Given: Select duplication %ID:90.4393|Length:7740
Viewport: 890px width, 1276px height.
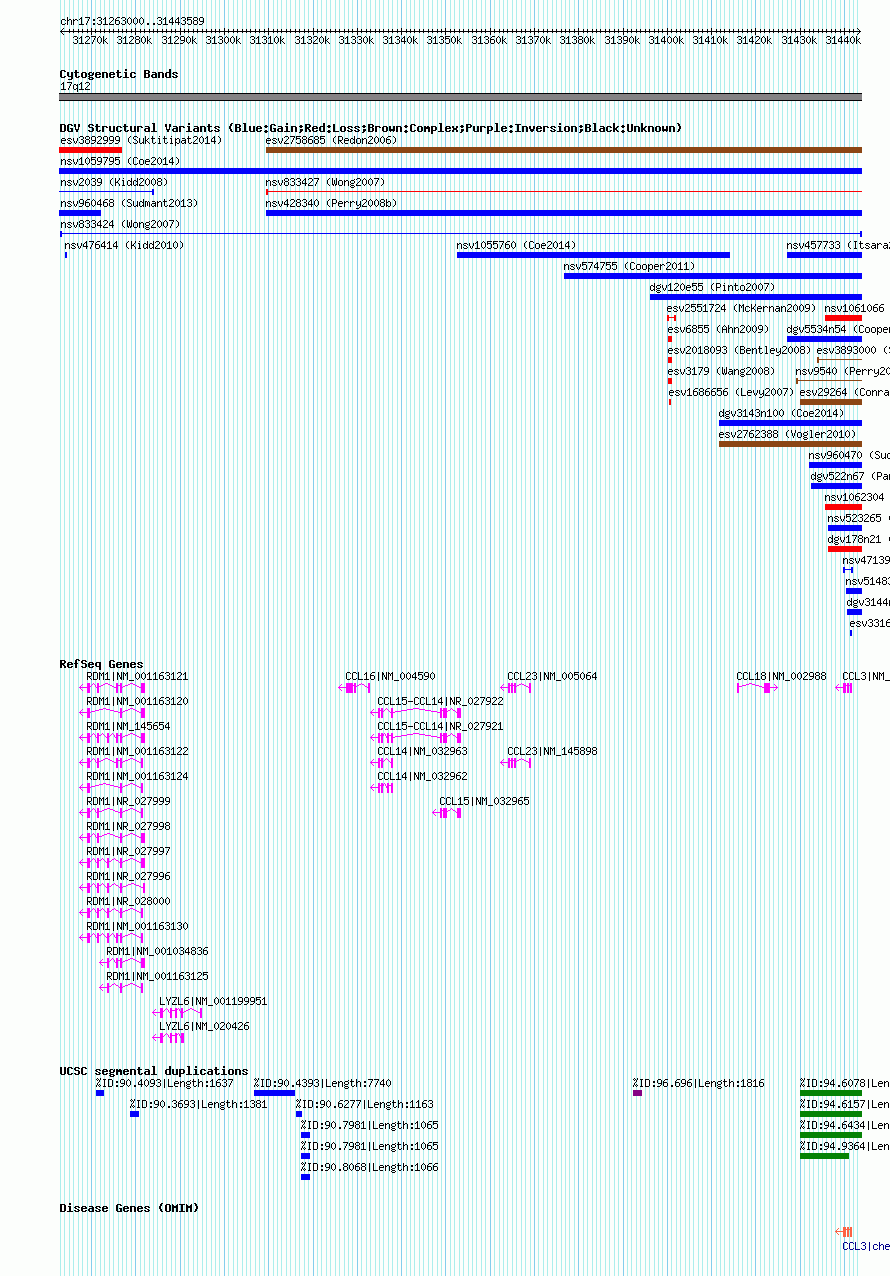Looking at the screenshot, I should pos(322,1083).
